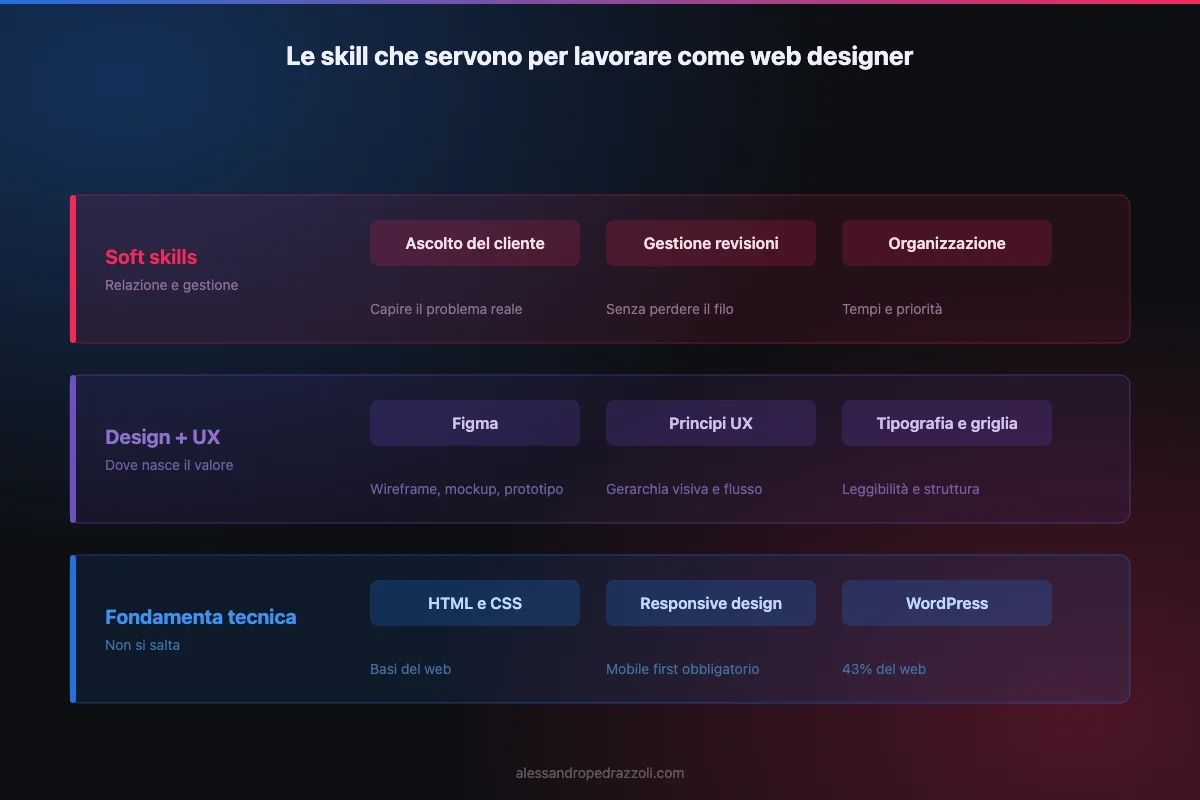The width and height of the screenshot is (1200, 800).
Task: Click the 'Non si salta' subtitle
Action: [x=143, y=645]
